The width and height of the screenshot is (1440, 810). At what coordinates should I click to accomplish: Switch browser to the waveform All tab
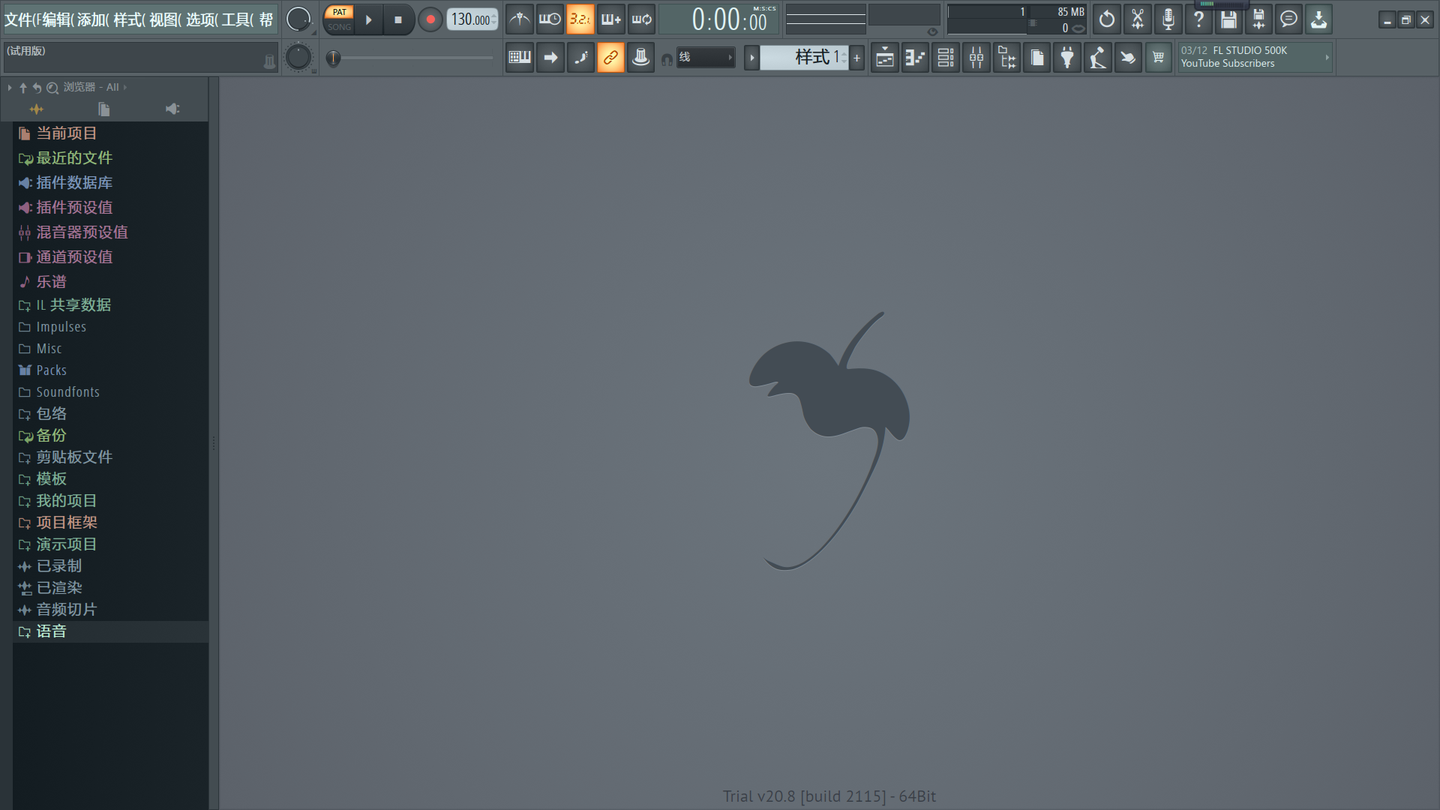[x=37, y=109]
